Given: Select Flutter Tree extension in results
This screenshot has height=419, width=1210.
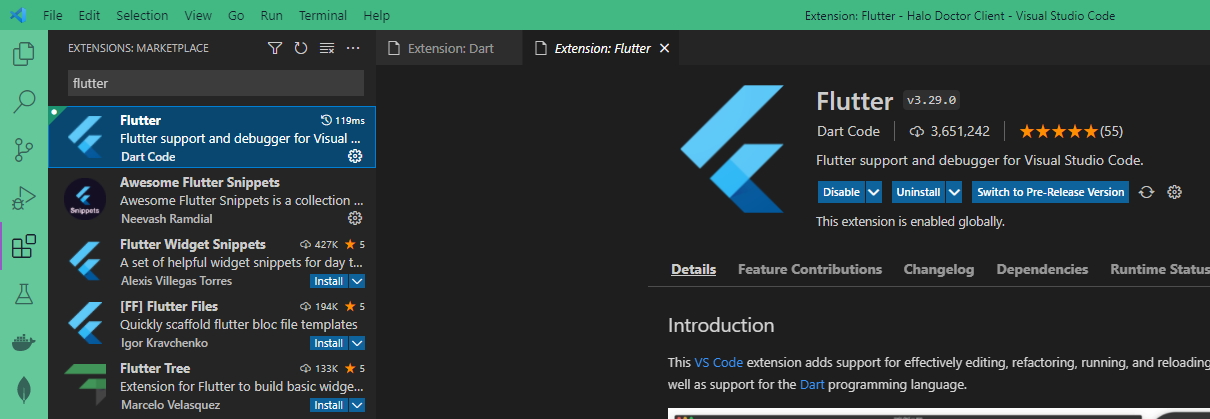Looking at the screenshot, I should 212,385.
